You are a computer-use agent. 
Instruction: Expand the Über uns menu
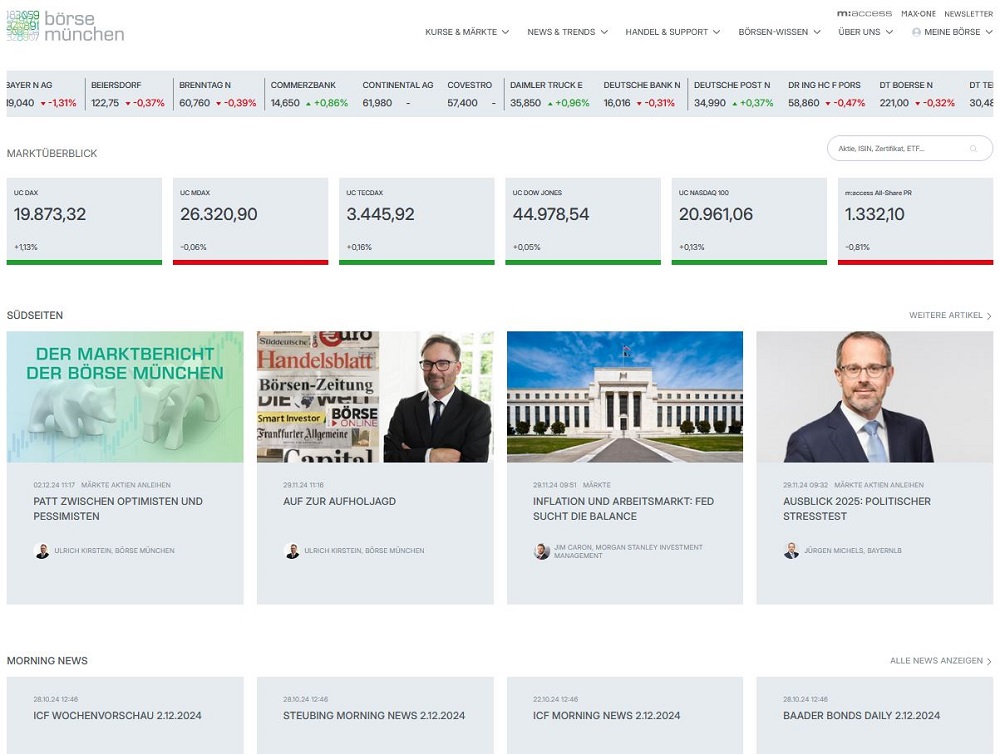(x=865, y=32)
